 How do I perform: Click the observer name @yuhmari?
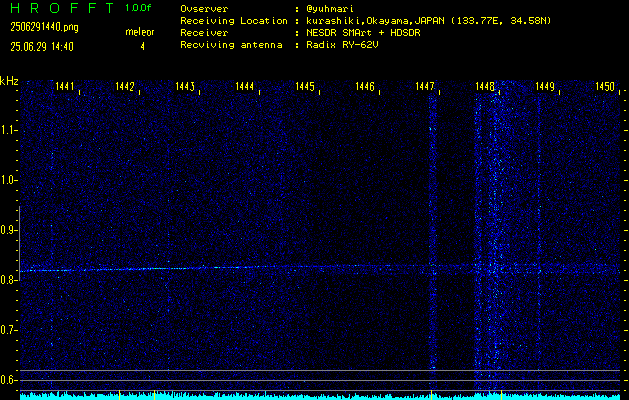pos(329,9)
